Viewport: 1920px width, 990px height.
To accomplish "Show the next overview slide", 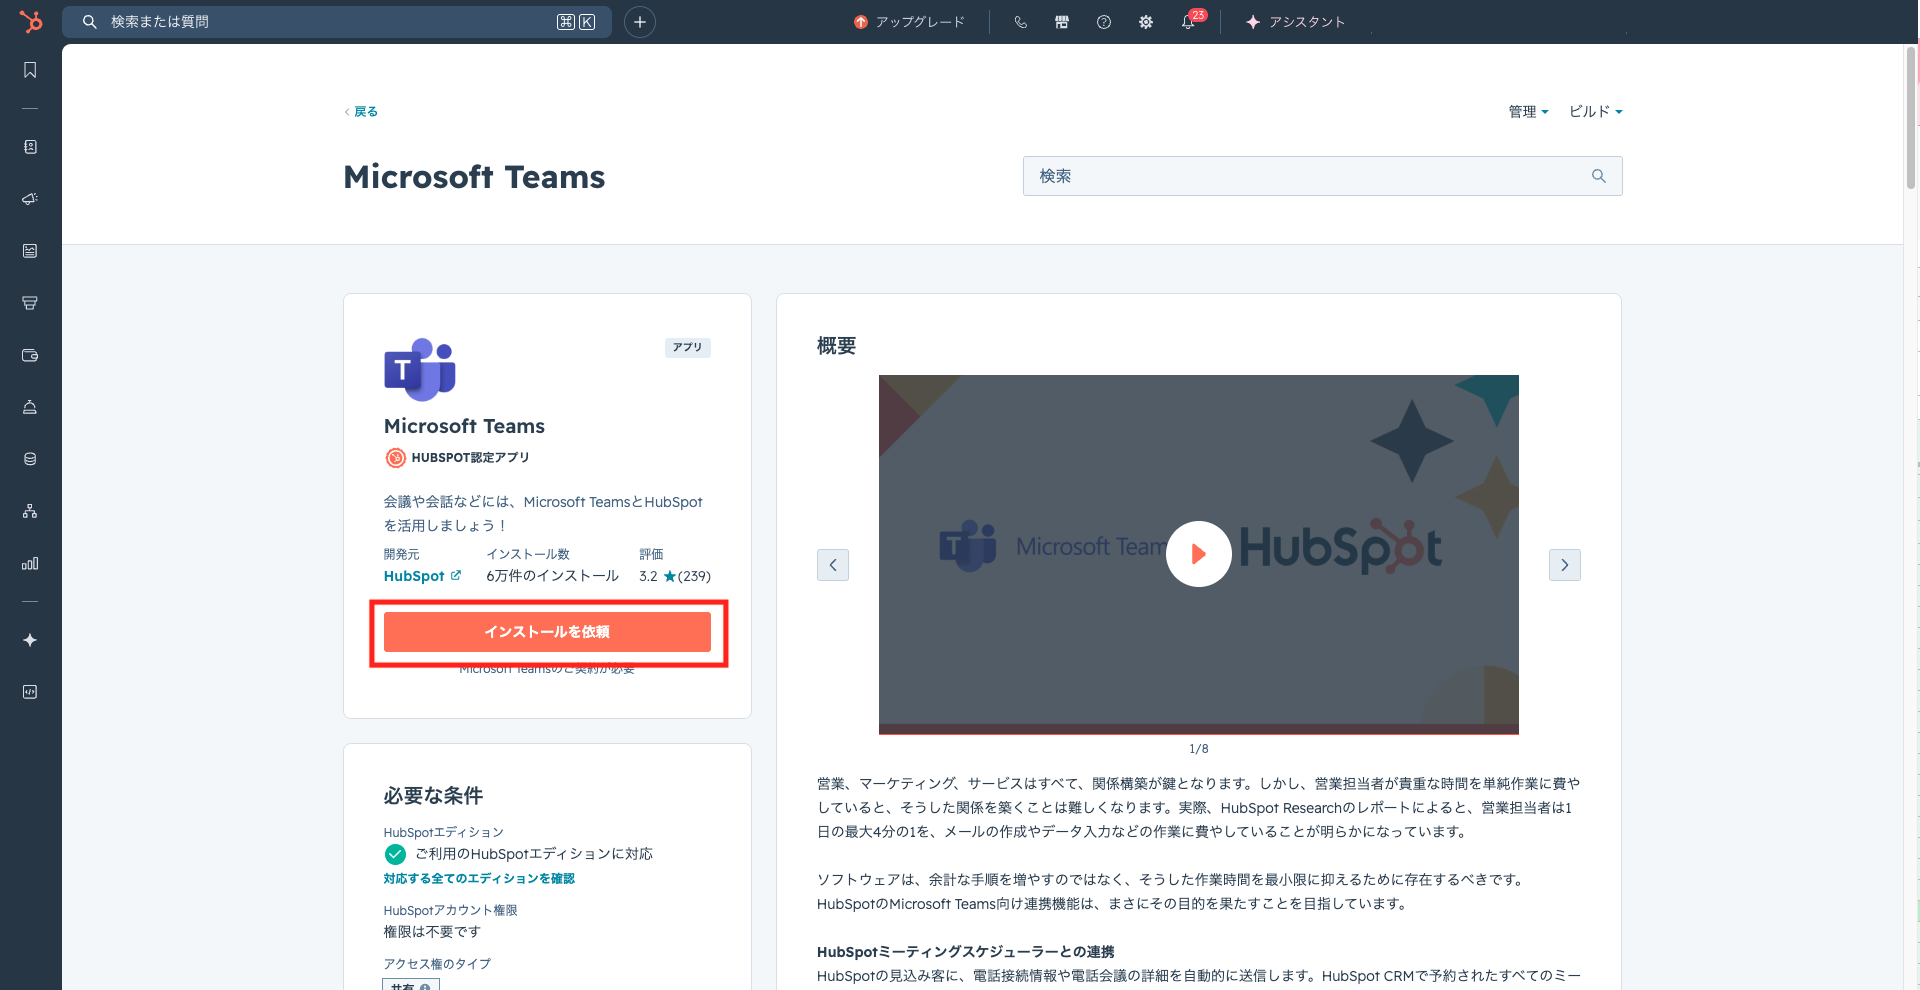I will click(x=1565, y=565).
